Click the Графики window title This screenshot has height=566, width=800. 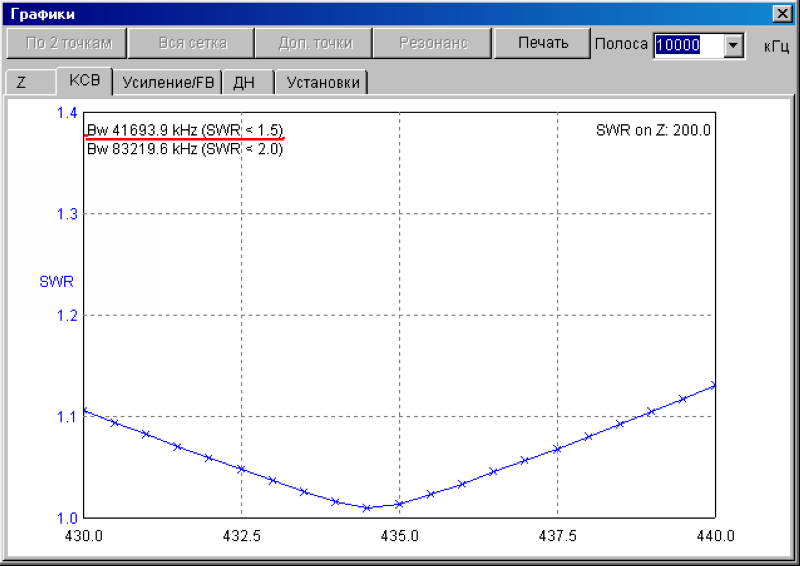click(x=42, y=14)
